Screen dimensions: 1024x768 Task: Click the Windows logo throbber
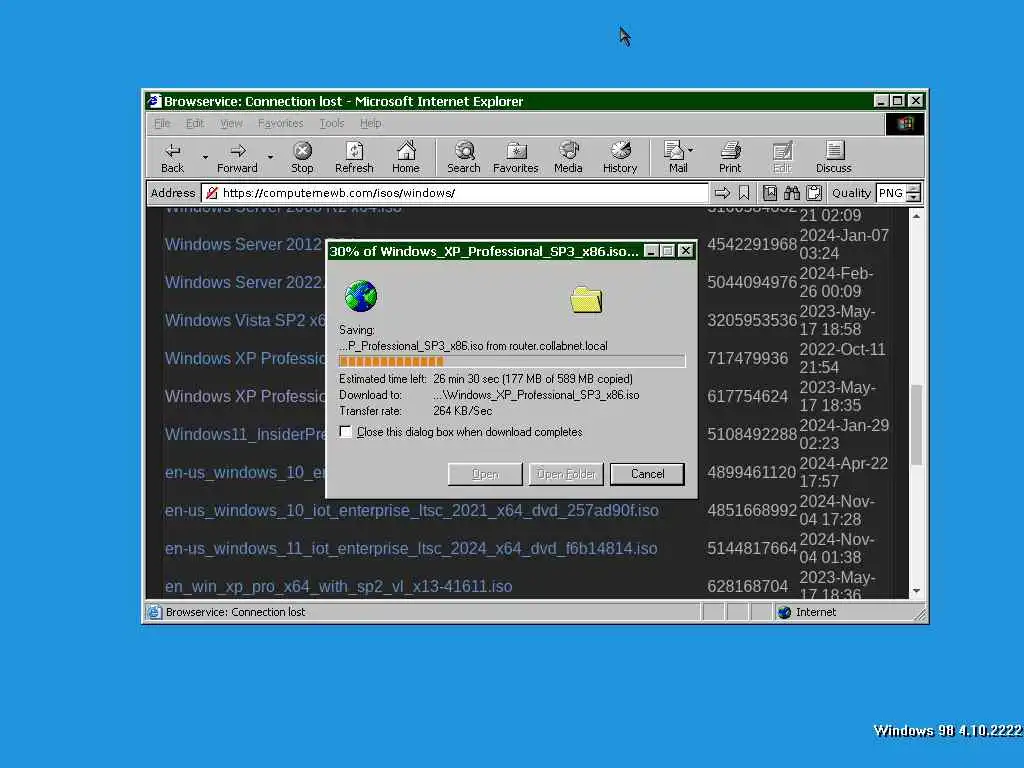pos(905,123)
